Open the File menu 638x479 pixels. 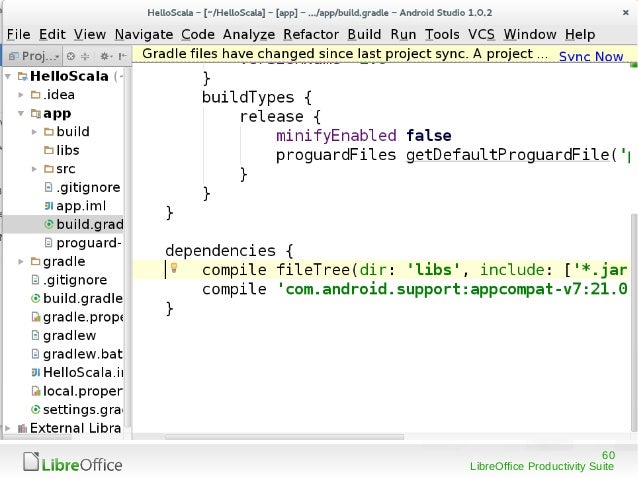(x=18, y=35)
